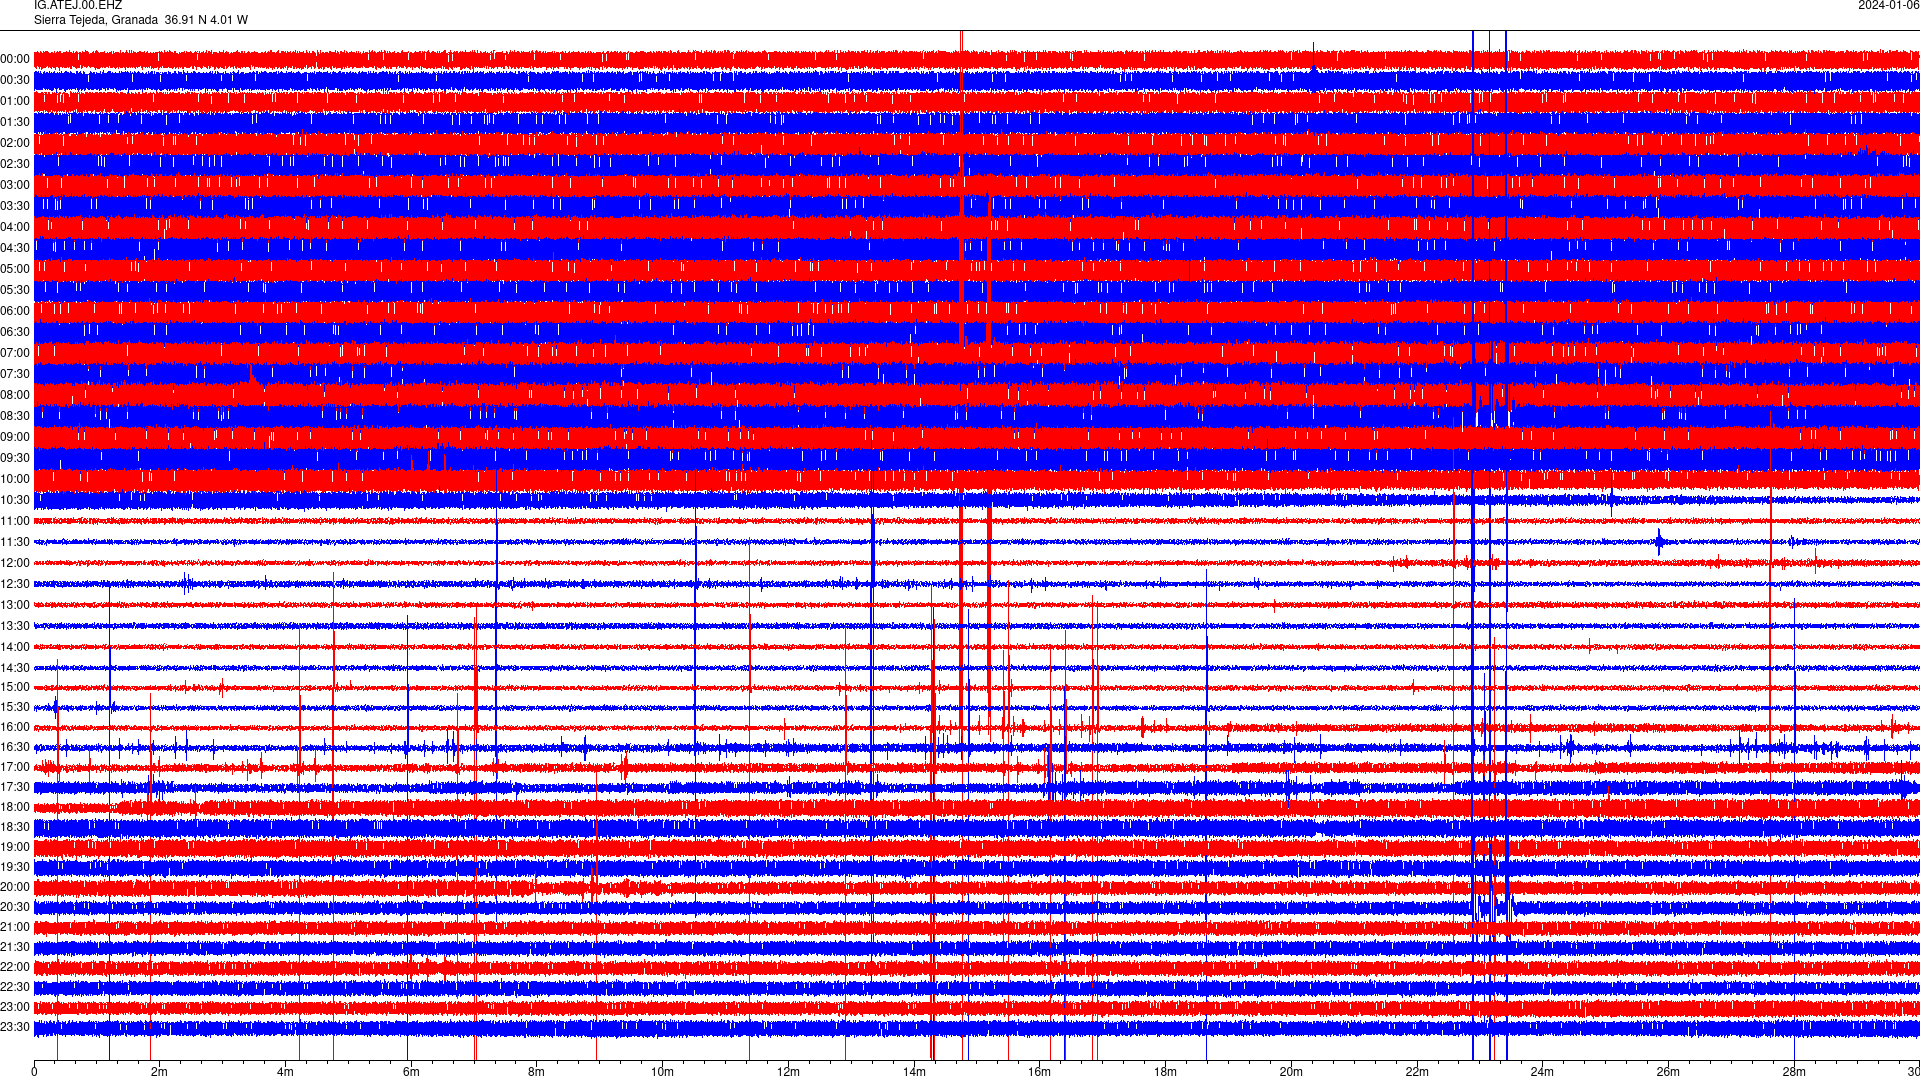
Task: Select the 19:00 time row label
Action: click(x=15, y=847)
